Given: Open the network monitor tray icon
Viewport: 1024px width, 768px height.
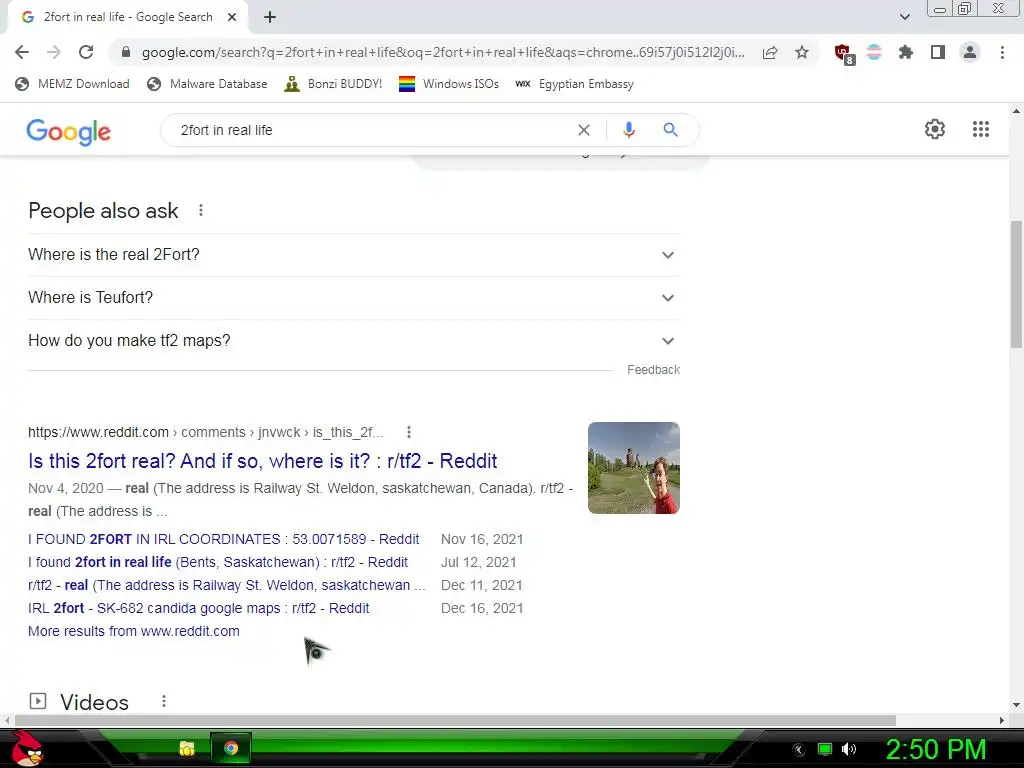Looking at the screenshot, I should (825, 749).
